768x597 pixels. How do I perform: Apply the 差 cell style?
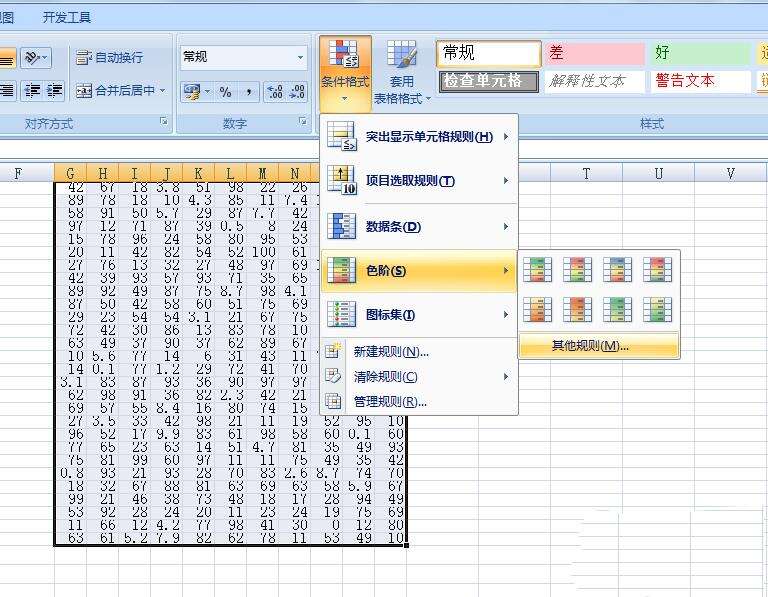click(x=595, y=53)
